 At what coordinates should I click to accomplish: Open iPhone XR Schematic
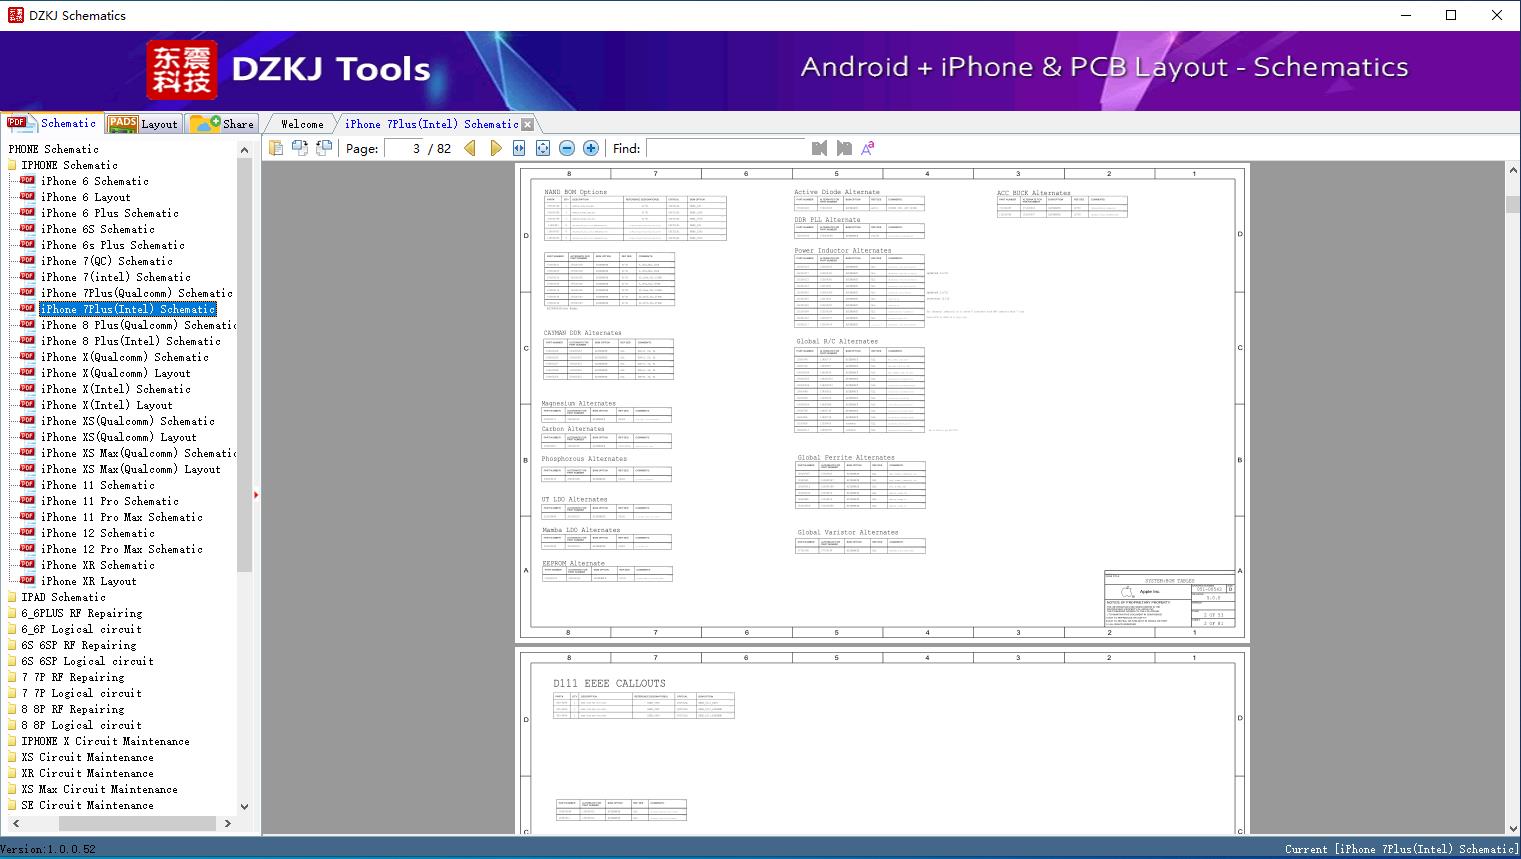click(x=97, y=565)
